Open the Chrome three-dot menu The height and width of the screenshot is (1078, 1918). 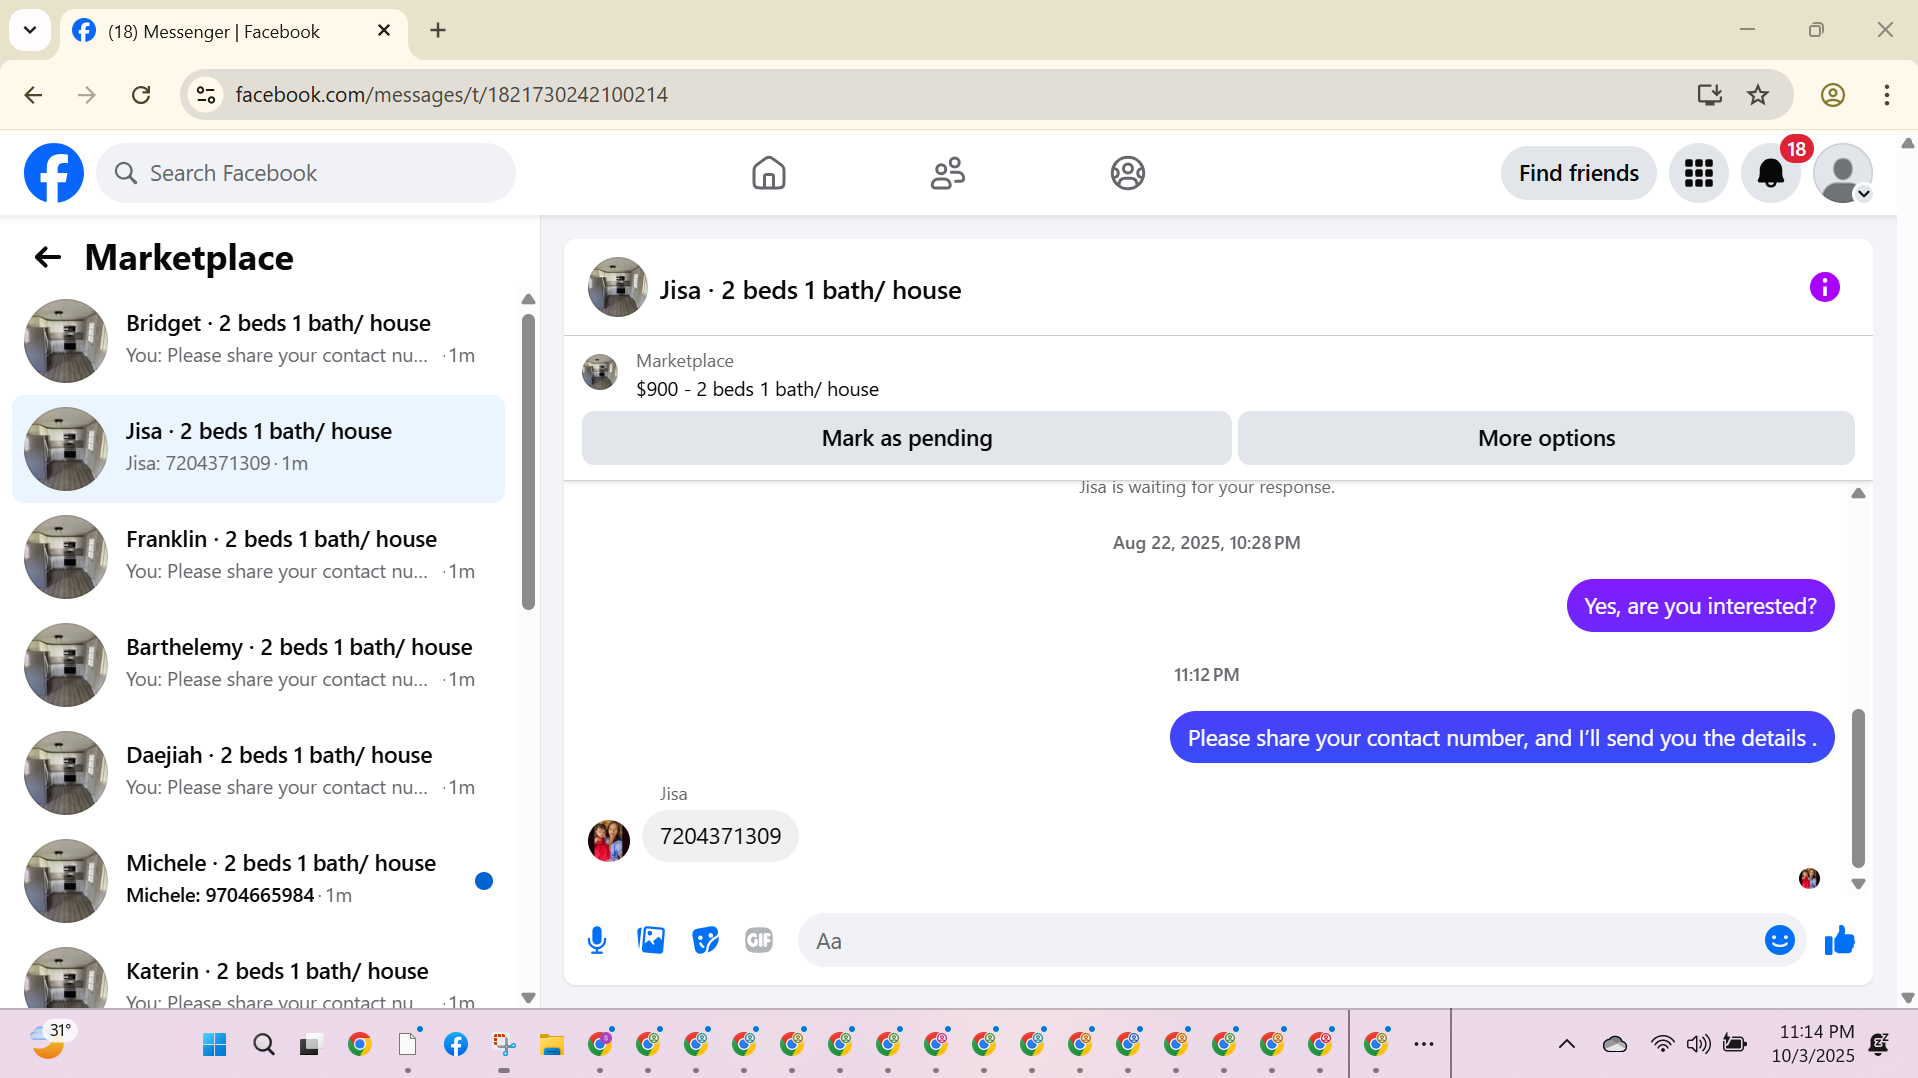click(x=1886, y=95)
